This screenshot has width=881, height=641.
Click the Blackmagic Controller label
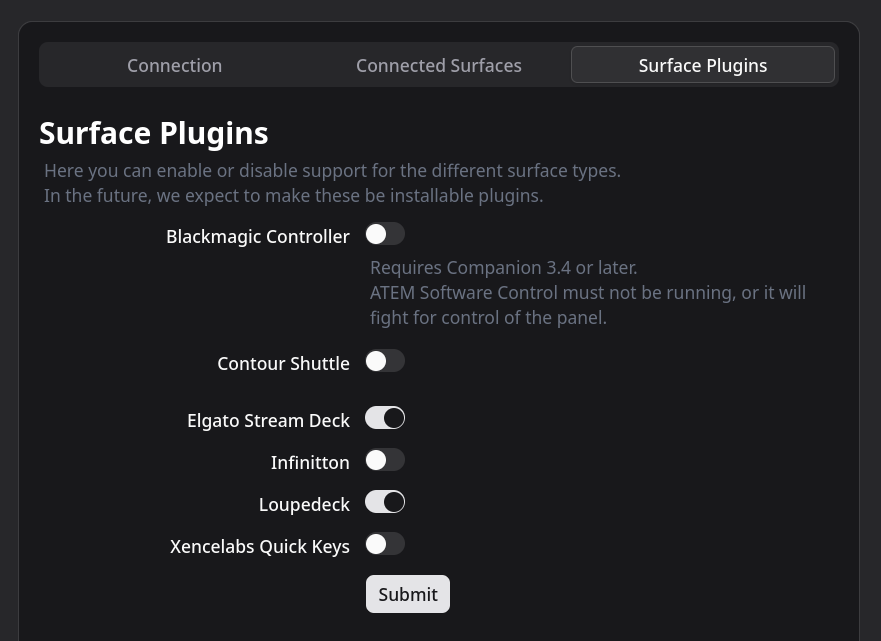[x=257, y=236]
